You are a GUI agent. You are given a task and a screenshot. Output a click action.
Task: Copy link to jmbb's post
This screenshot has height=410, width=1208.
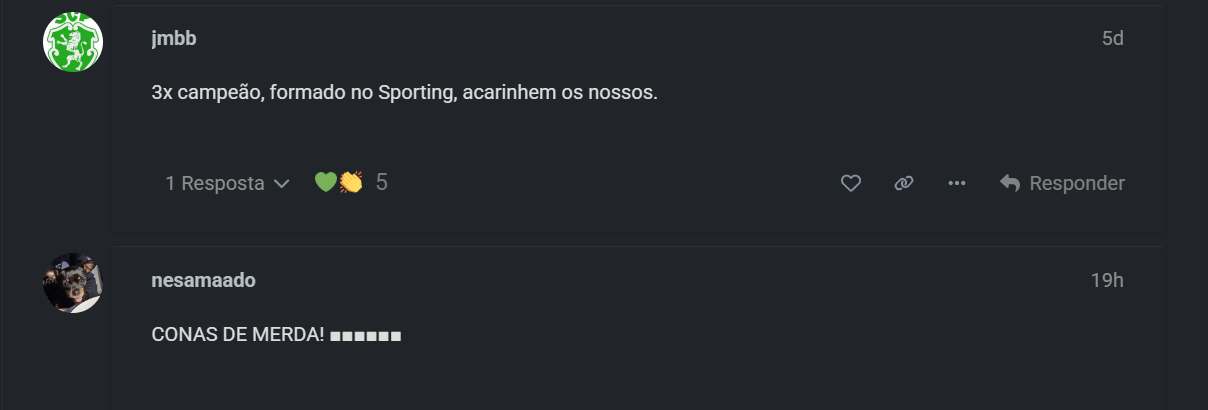tap(904, 183)
